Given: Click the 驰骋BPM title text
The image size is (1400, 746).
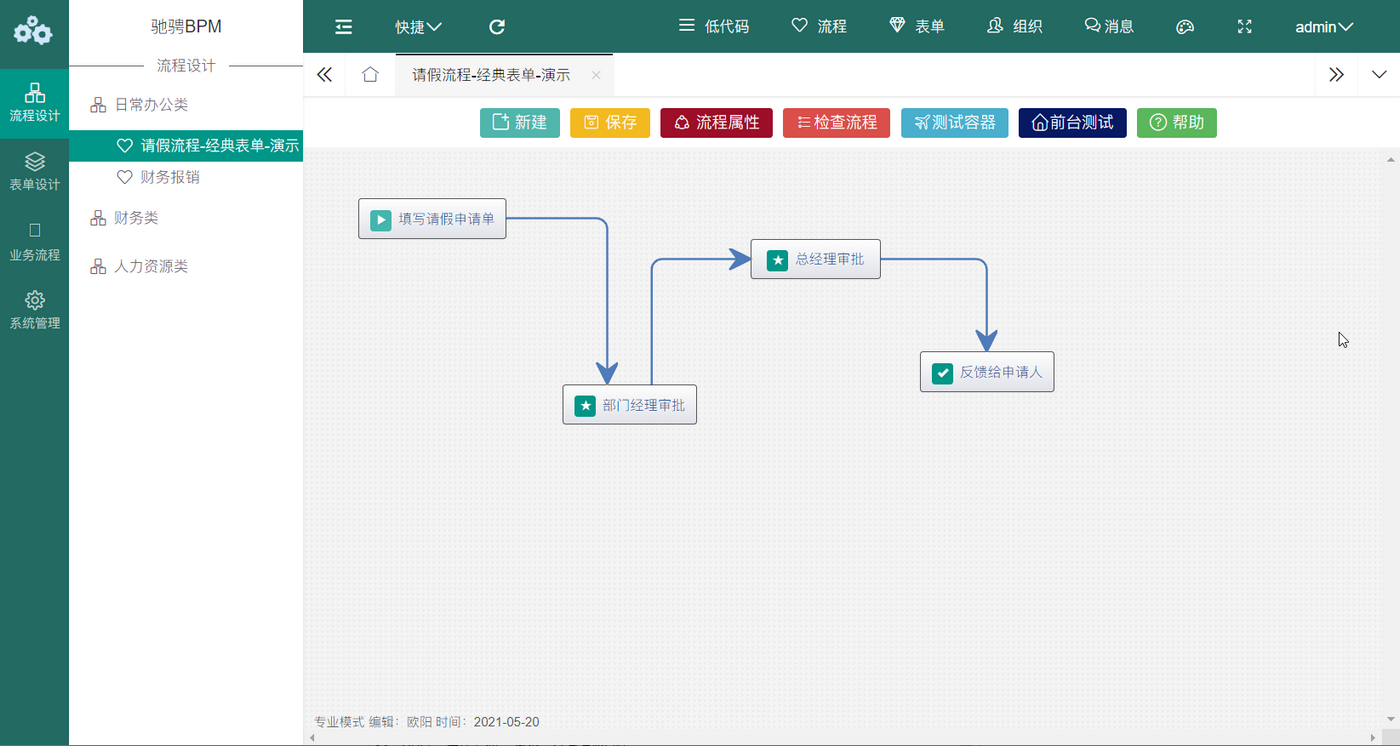Looking at the screenshot, I should (x=186, y=26).
